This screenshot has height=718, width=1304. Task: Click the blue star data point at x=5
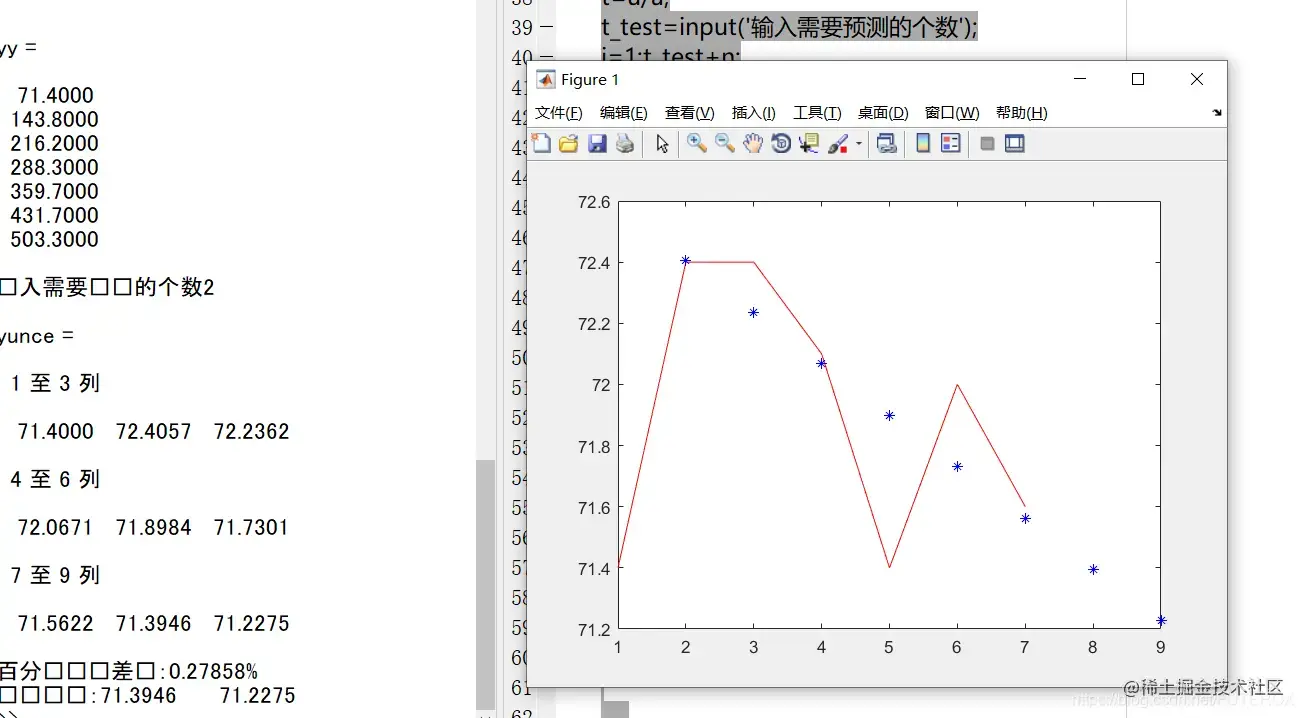point(889,416)
